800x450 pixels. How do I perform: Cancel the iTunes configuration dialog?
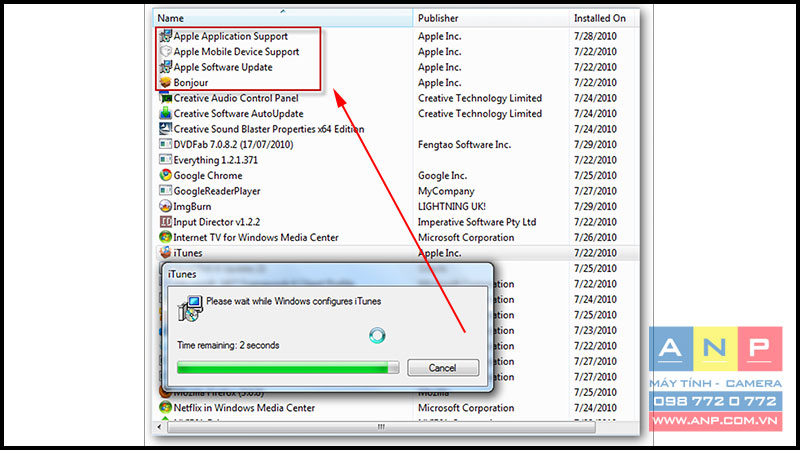click(443, 367)
